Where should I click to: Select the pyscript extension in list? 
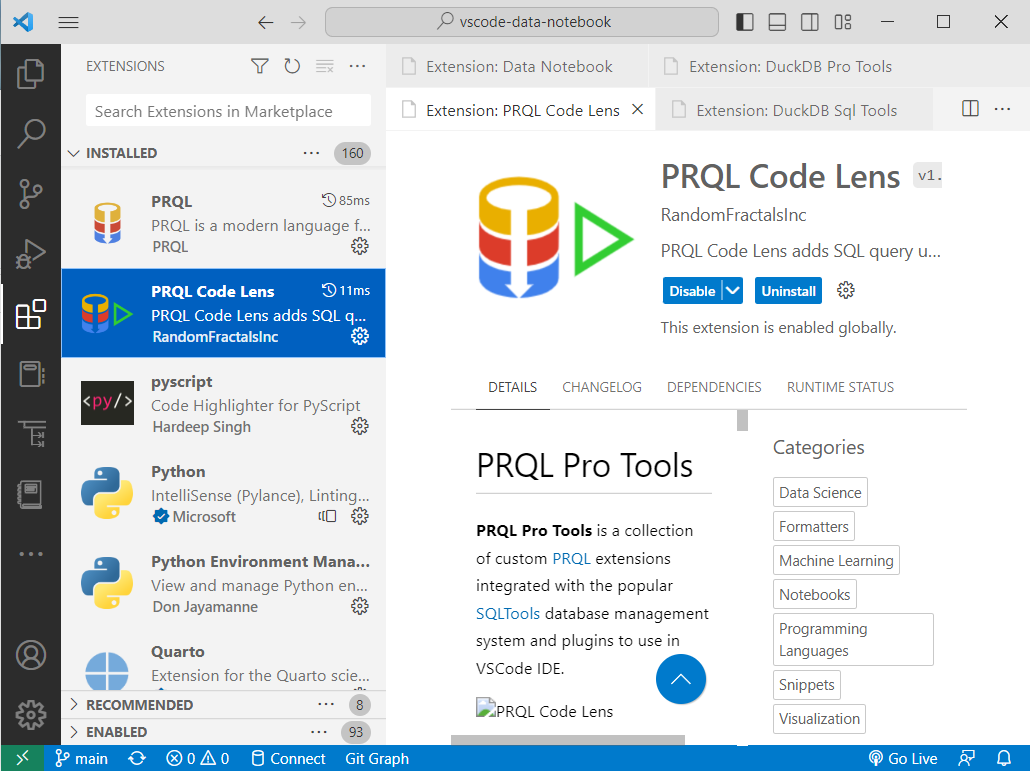click(x=223, y=403)
